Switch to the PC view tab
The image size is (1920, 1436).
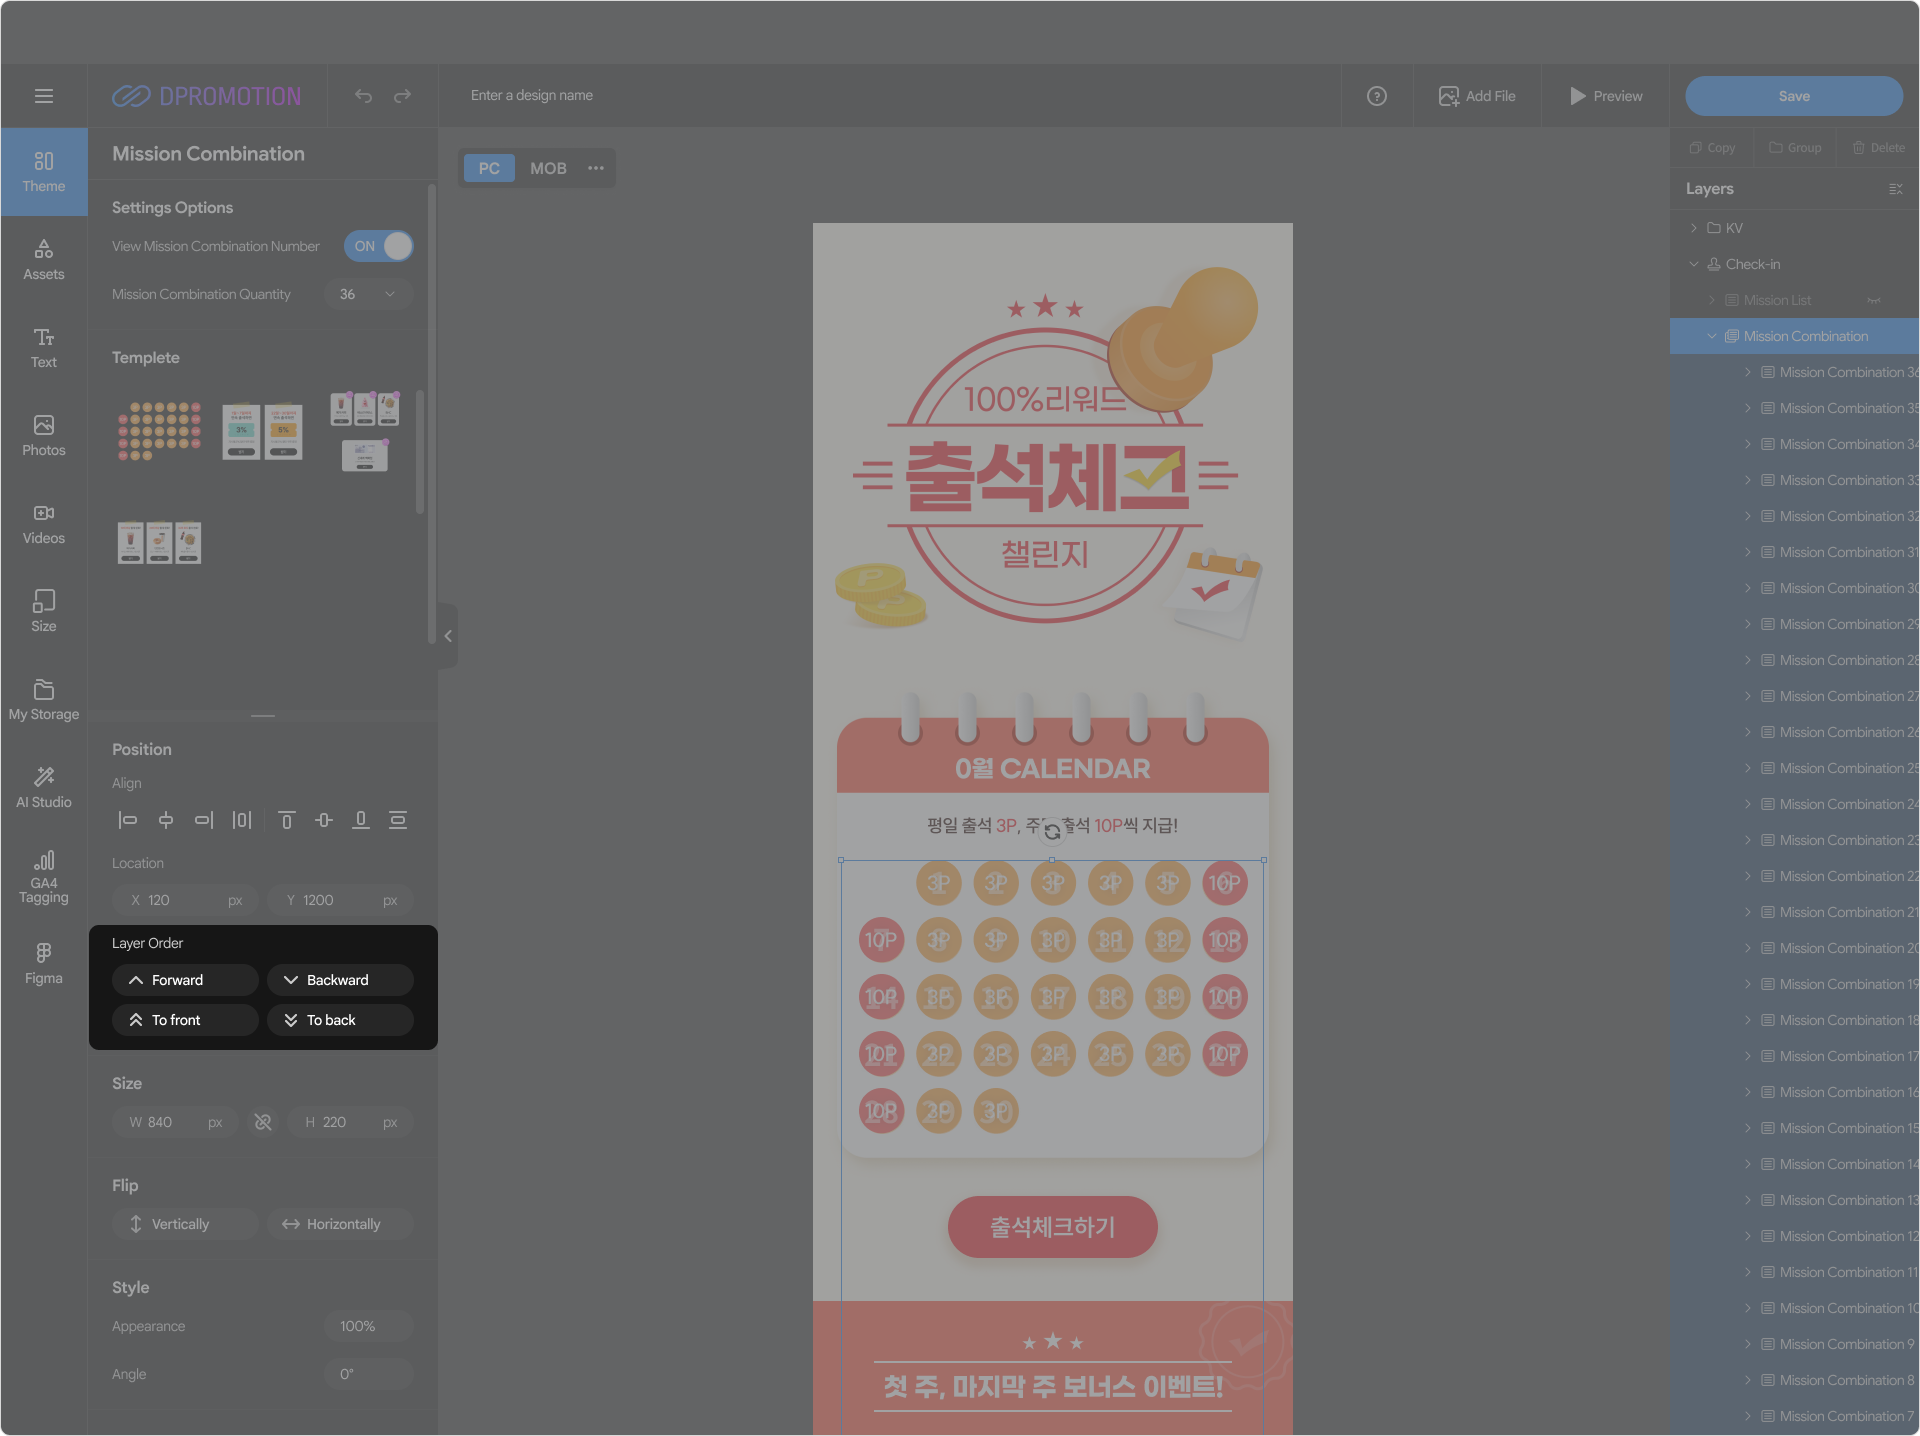point(489,168)
